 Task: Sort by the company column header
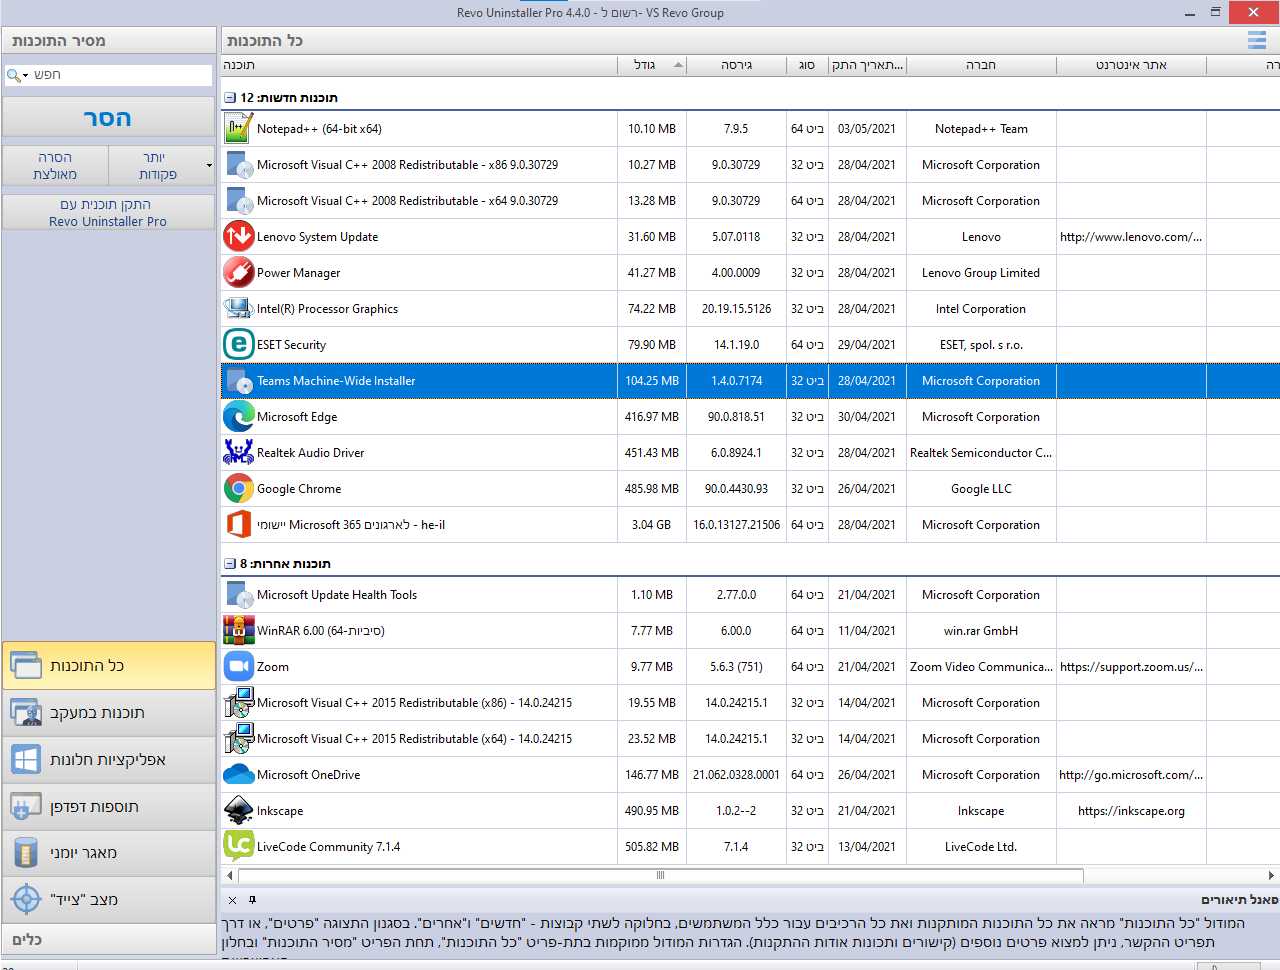pyautogui.click(x=981, y=65)
